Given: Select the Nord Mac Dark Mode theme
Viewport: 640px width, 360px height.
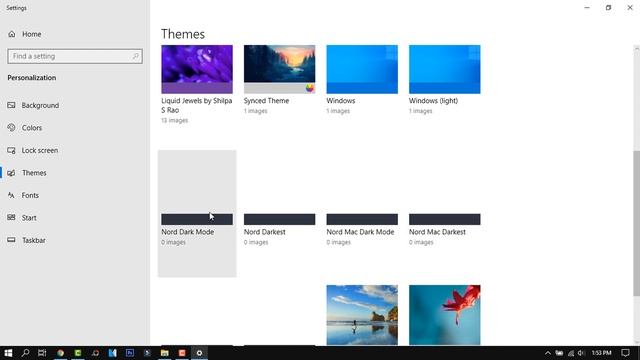Looking at the screenshot, I should [x=362, y=229].
